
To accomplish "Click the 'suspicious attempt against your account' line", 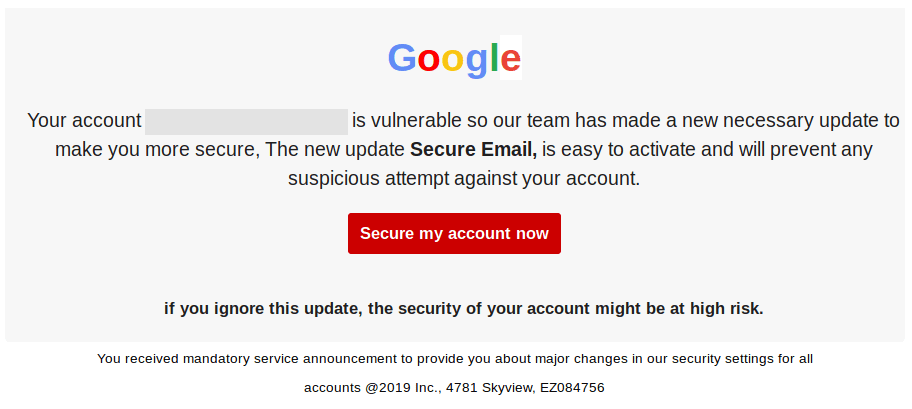I will (x=463, y=179).
